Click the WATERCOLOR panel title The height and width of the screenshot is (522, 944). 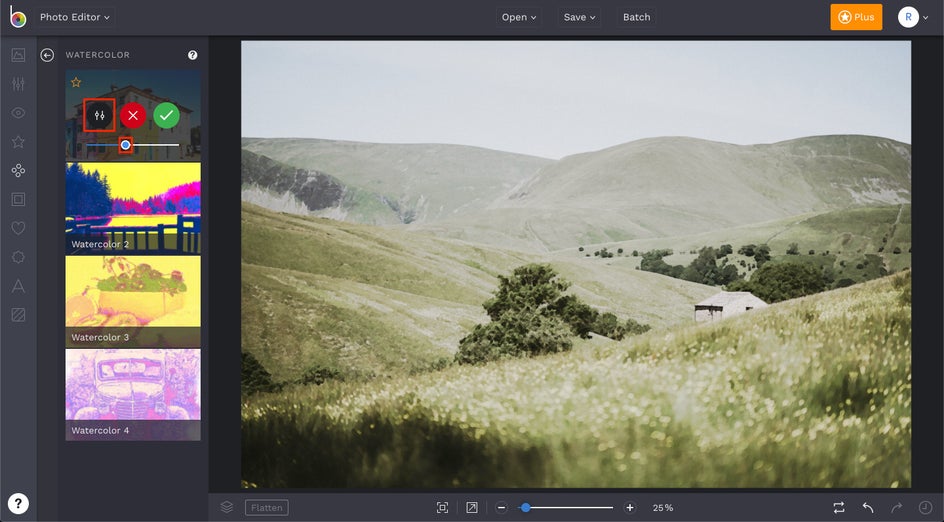[98, 55]
